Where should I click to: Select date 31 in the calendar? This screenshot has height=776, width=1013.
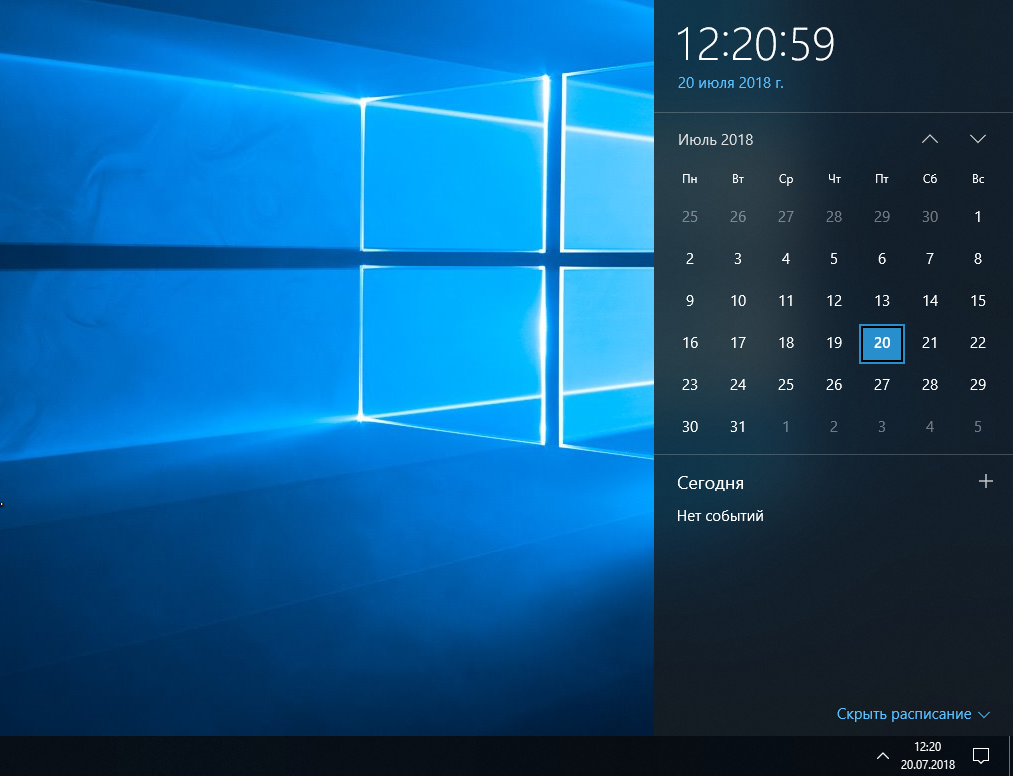[738, 427]
